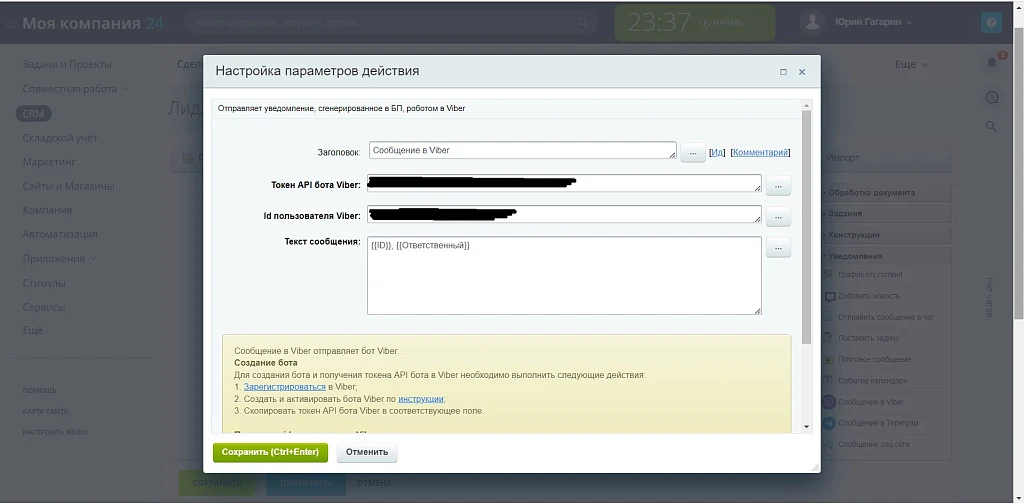The image size is (1024, 504).
Task: Open value picker beside Токен API field
Action: click(778, 185)
